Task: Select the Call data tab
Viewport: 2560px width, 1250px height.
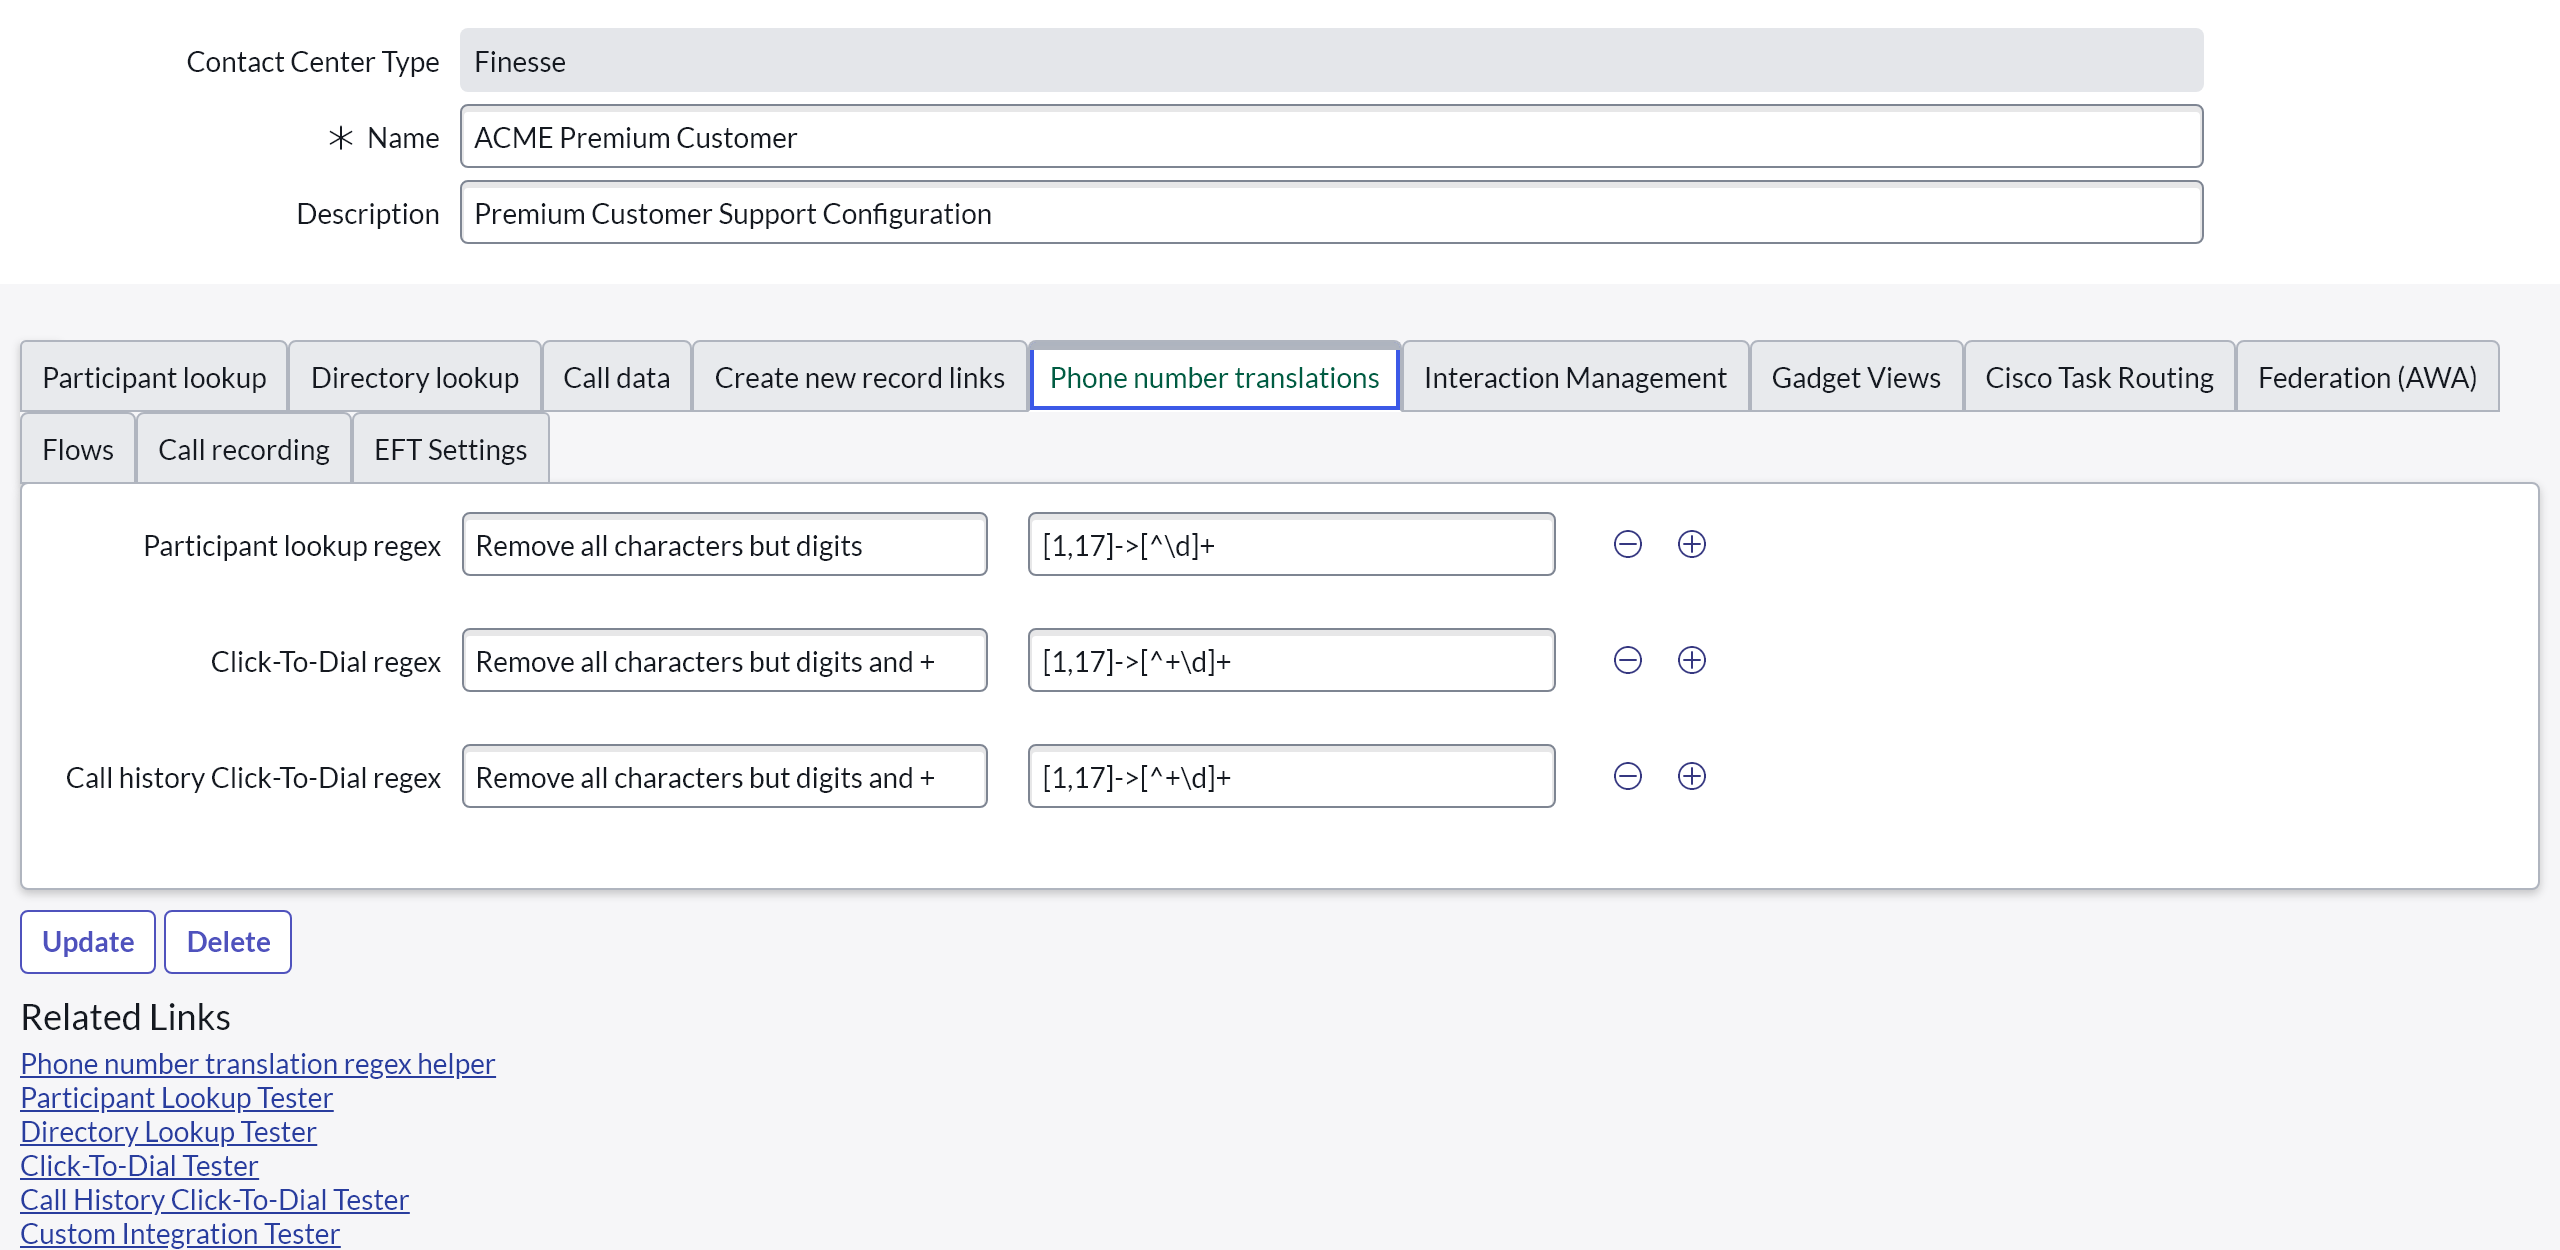Action: [616, 377]
